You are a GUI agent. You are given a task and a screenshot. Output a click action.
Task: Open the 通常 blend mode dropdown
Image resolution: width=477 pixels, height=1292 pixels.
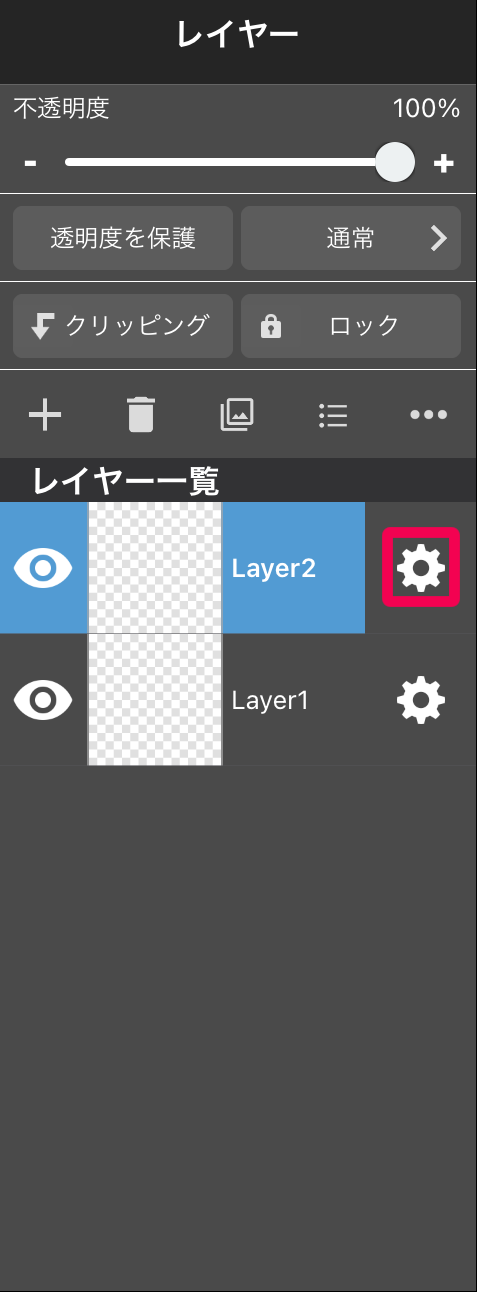tap(351, 238)
